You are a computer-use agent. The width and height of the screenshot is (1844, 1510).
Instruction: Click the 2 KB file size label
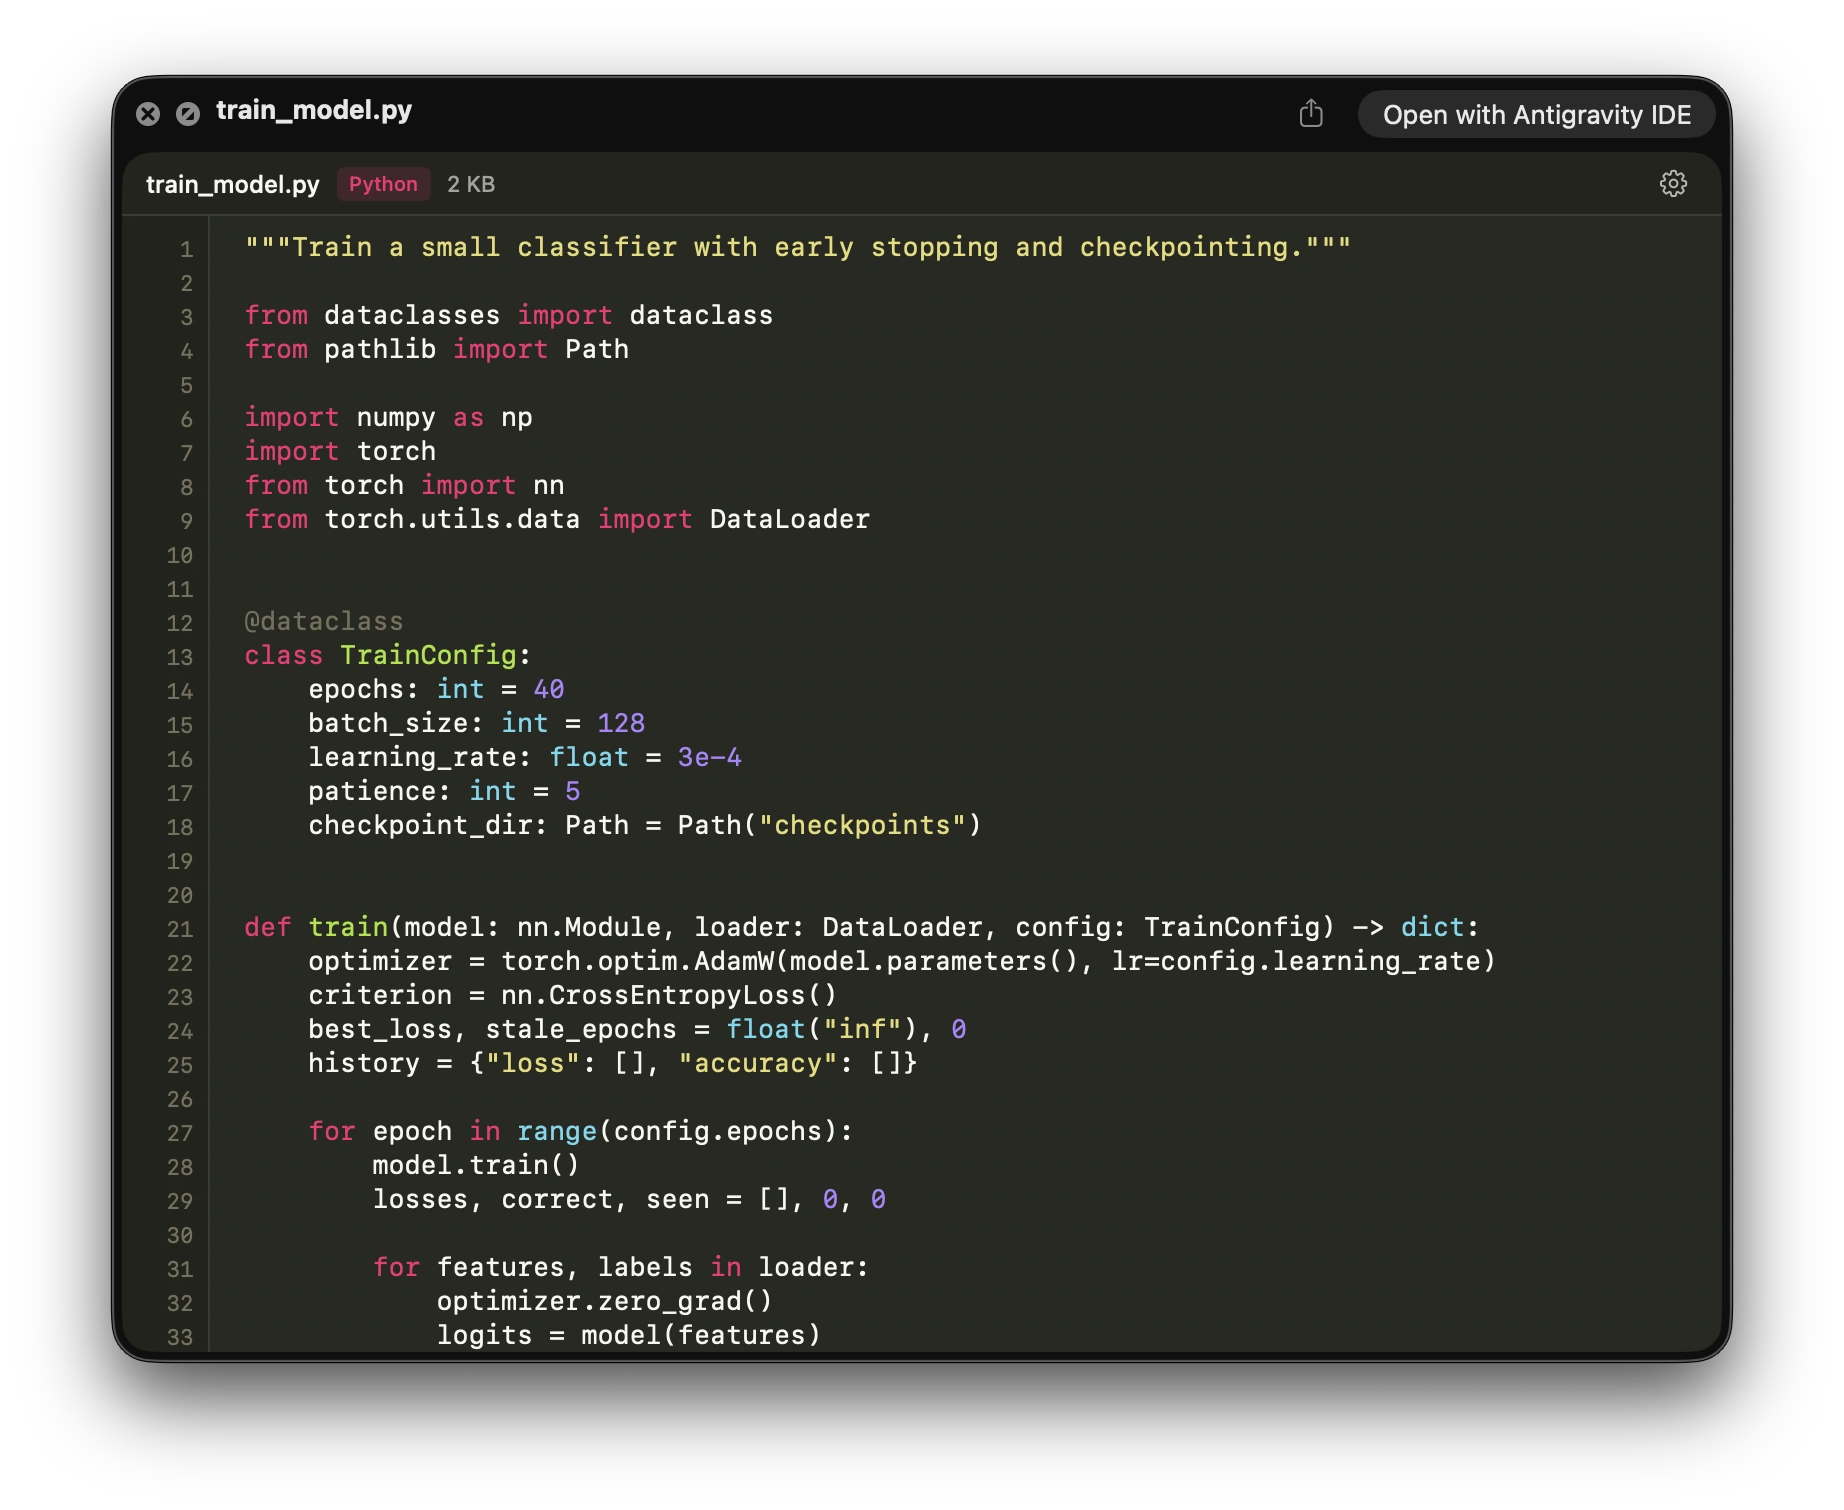(x=471, y=184)
